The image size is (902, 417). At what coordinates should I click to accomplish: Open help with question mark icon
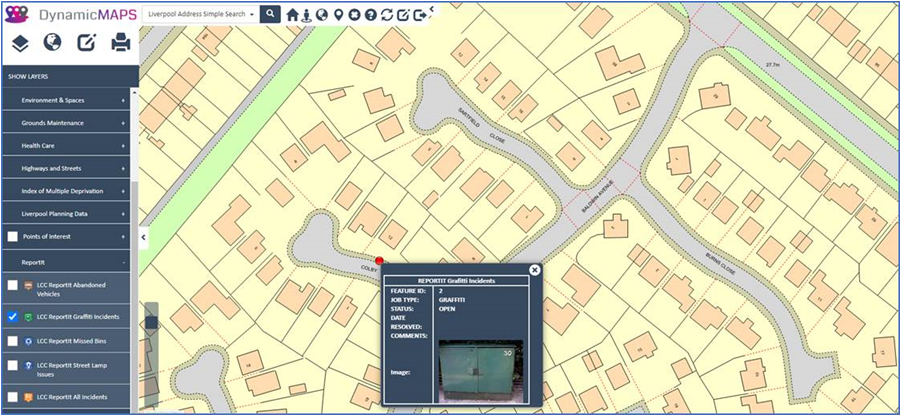[370, 15]
